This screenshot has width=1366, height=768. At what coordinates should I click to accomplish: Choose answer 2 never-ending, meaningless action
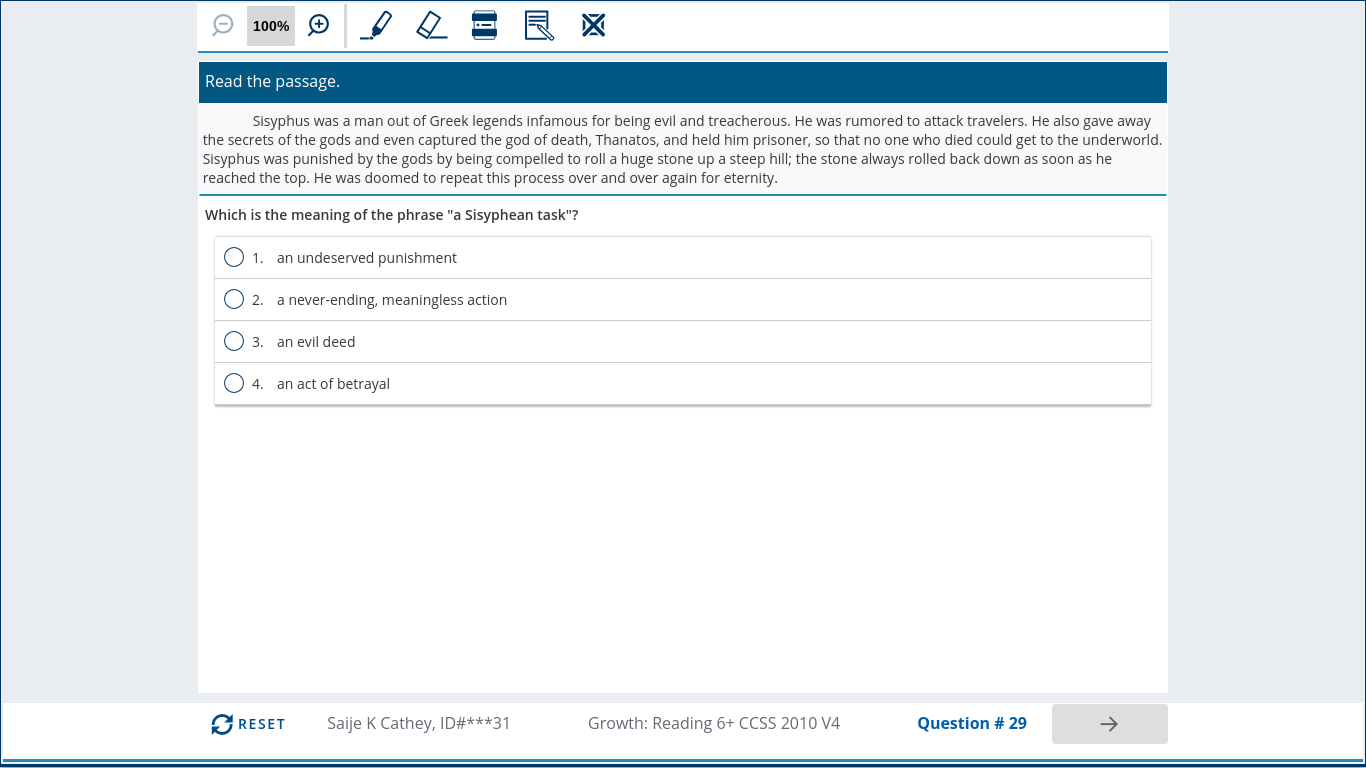[x=683, y=300]
